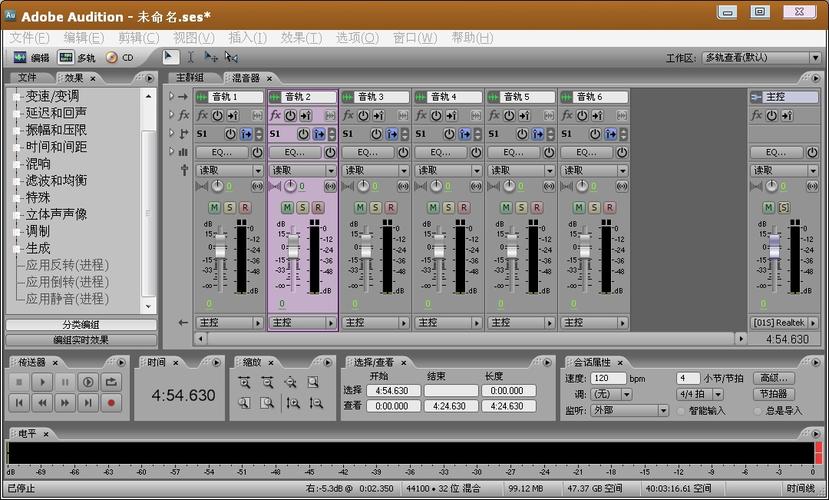Arm 音轨 3 for recording with R
The image size is (829, 500).
391,207
